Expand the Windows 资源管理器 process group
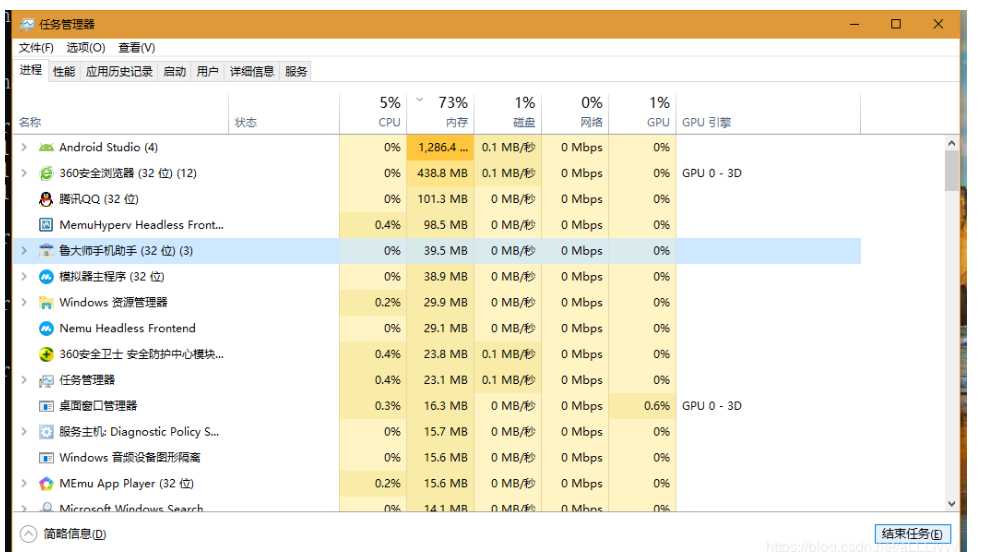The image size is (984, 552). pos(24,302)
